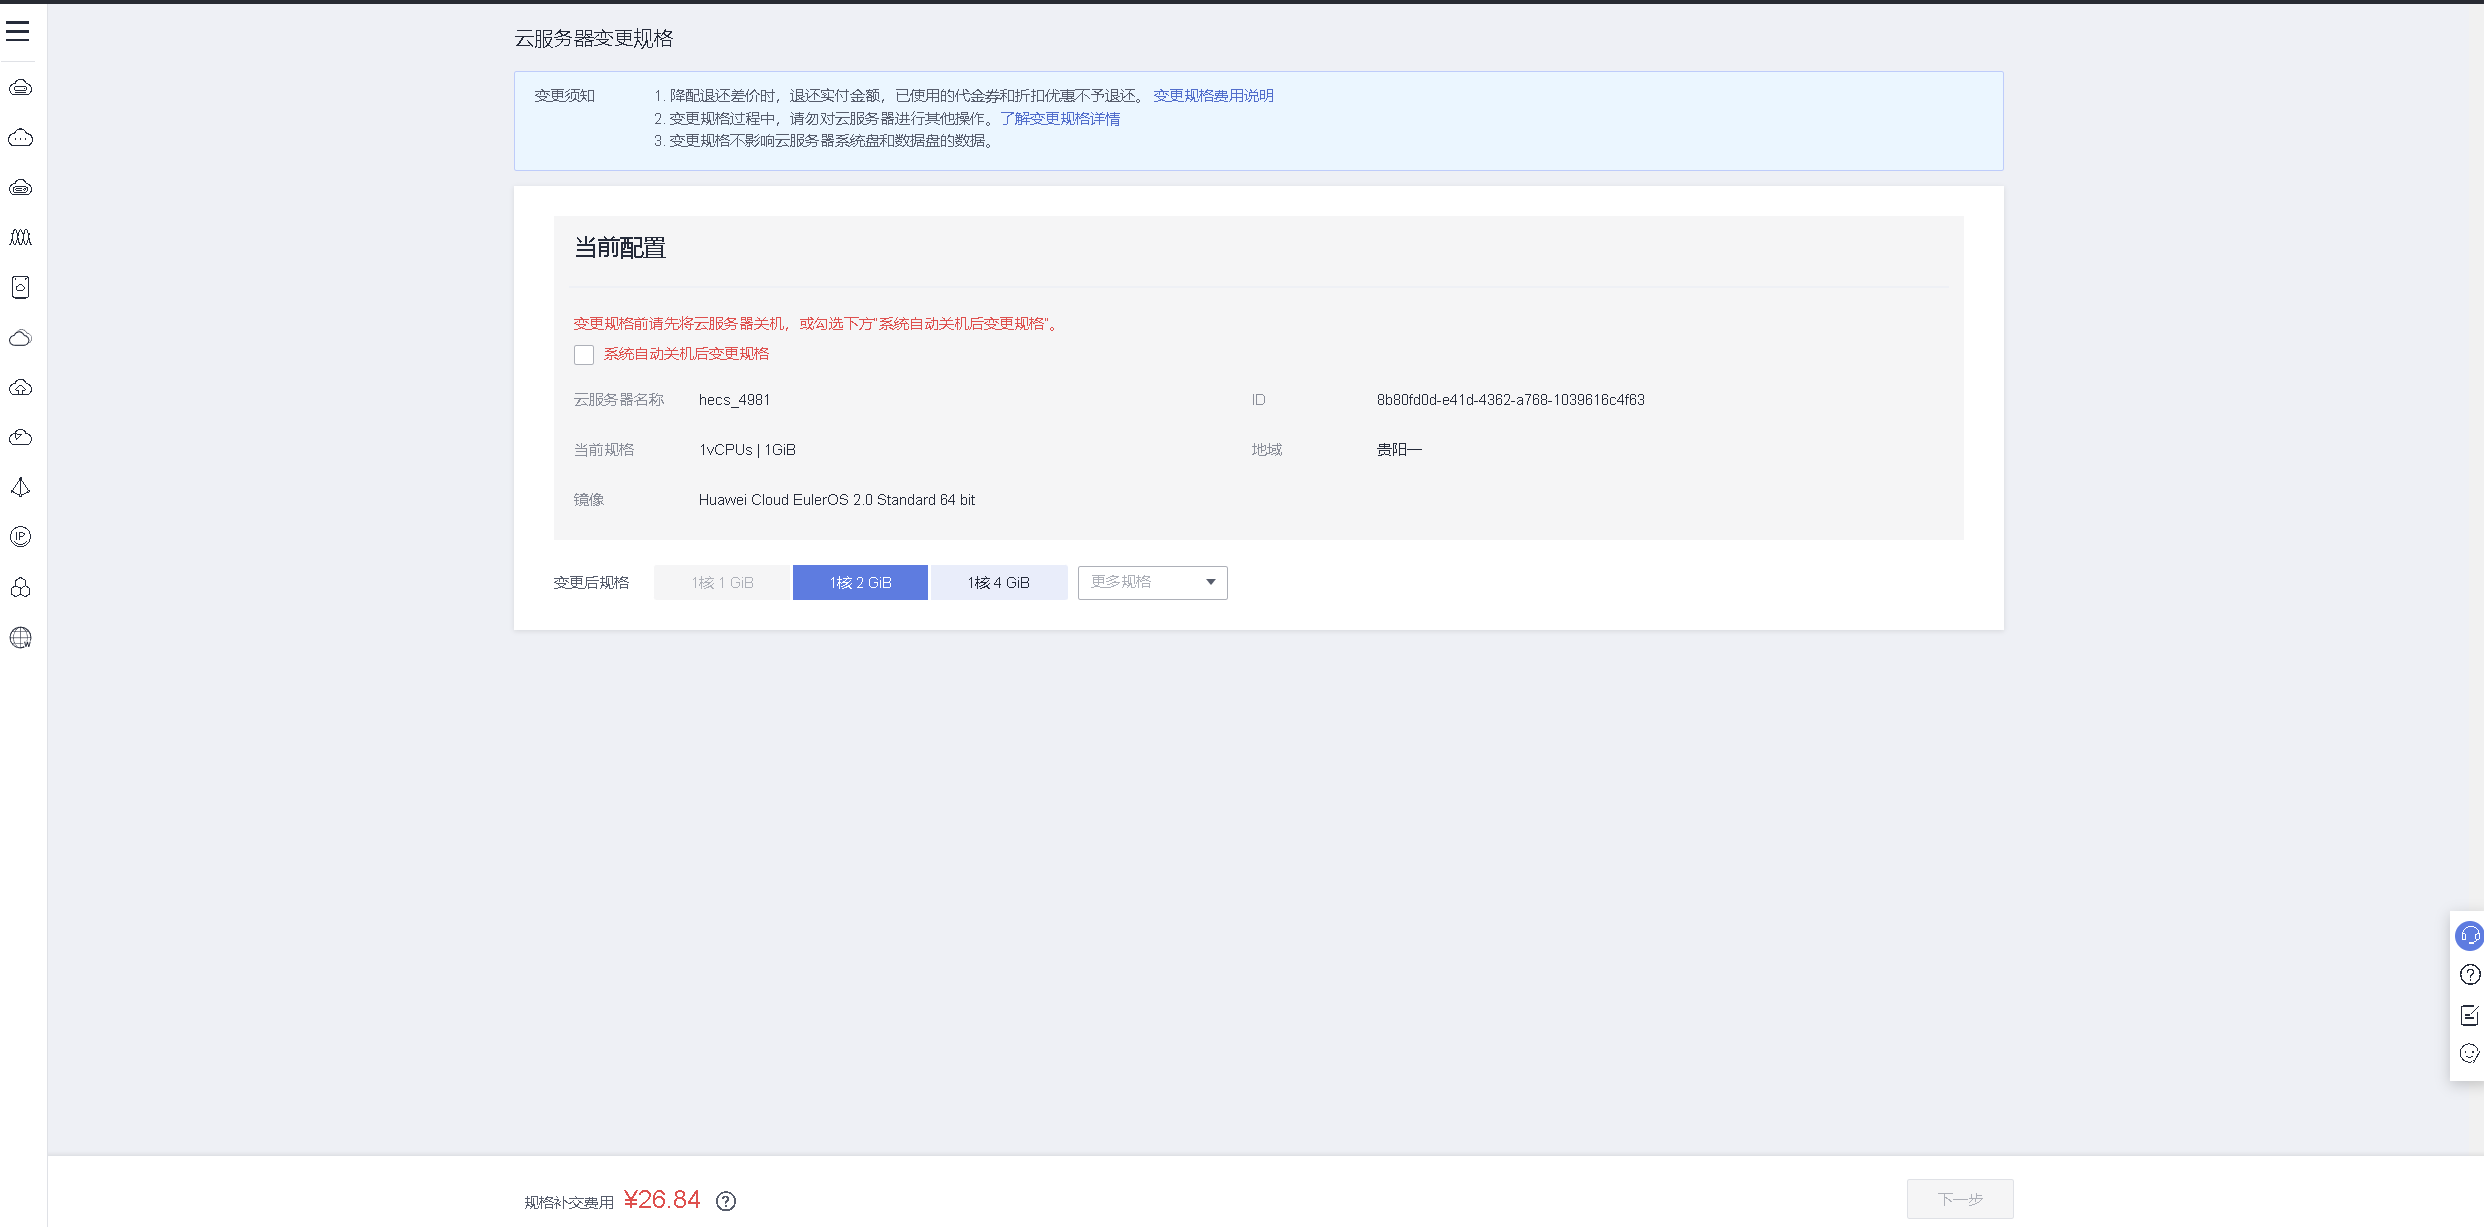Click the cloud upload sidebar icon
Image resolution: width=2484 pixels, height=1227 pixels.
pyautogui.click(x=20, y=387)
